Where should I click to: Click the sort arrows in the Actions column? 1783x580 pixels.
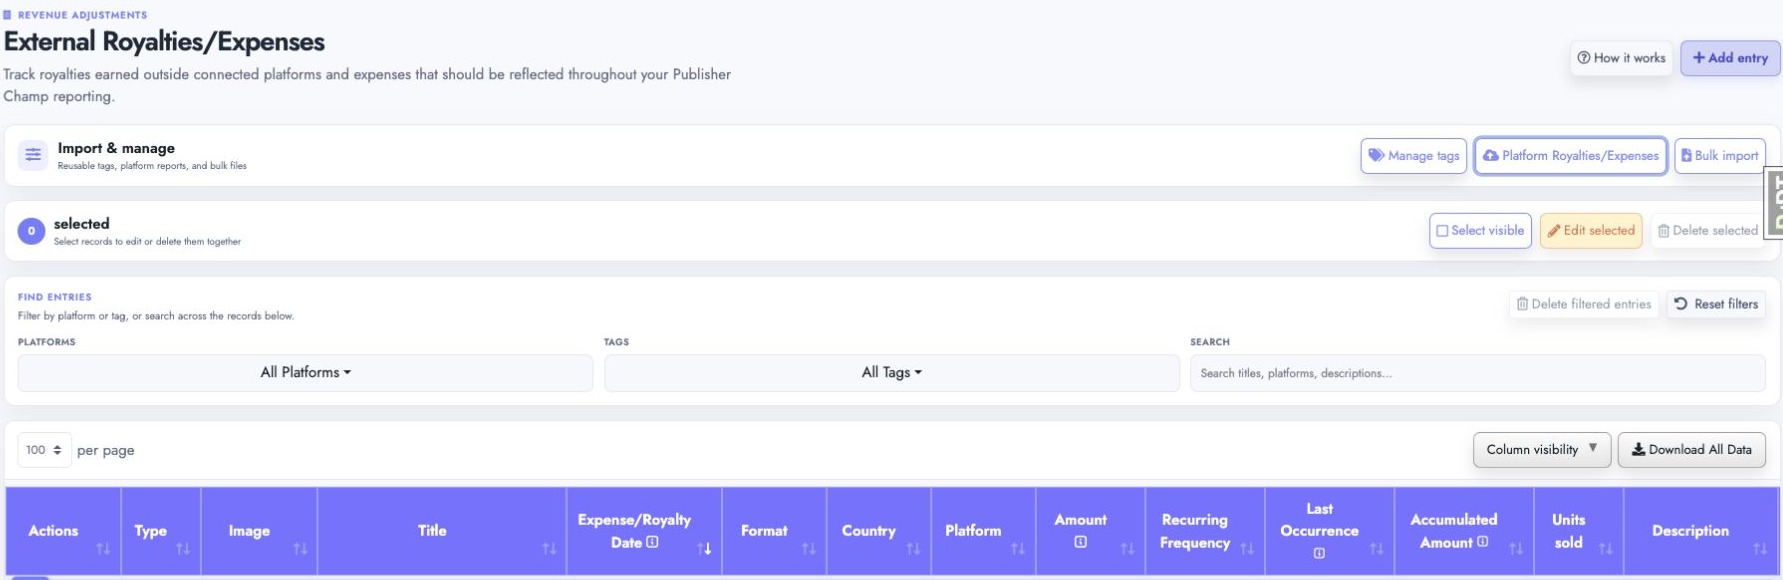103,549
